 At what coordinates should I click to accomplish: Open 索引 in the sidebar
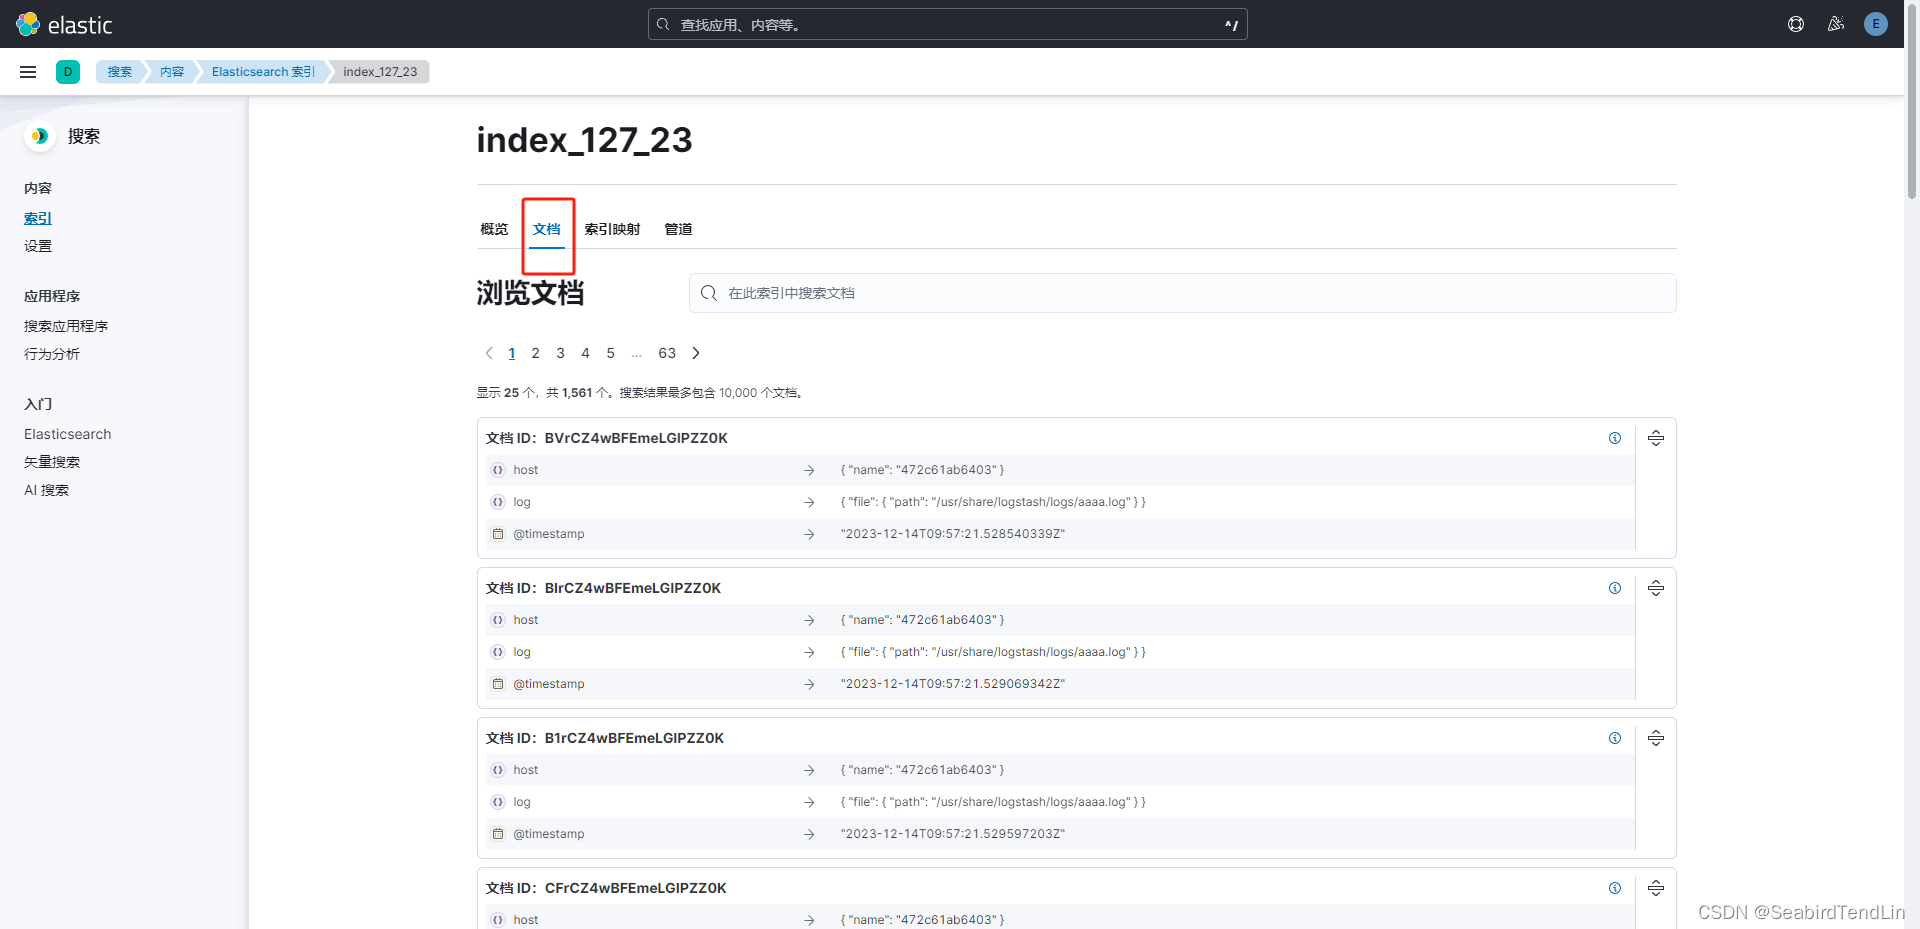pyautogui.click(x=38, y=218)
